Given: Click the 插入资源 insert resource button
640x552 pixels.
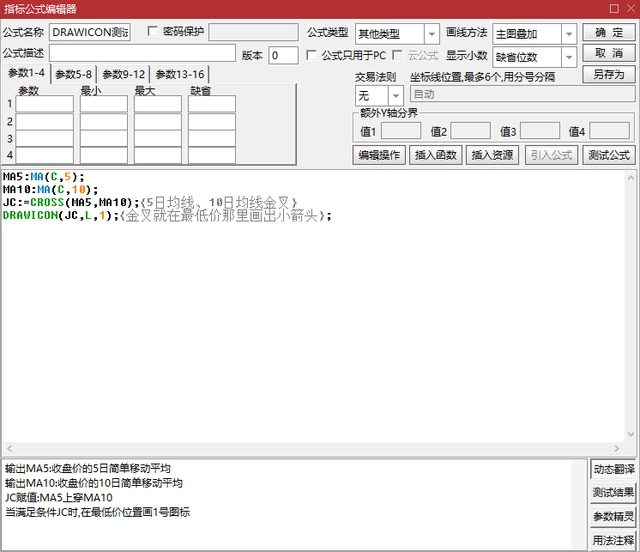Looking at the screenshot, I should (x=492, y=155).
